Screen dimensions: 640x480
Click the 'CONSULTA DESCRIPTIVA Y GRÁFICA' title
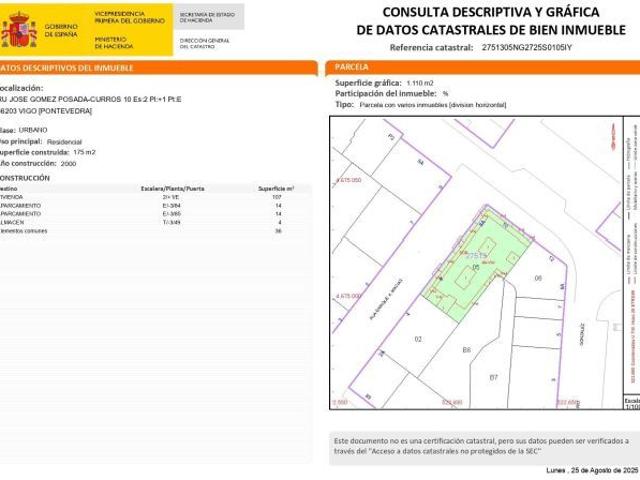click(491, 12)
